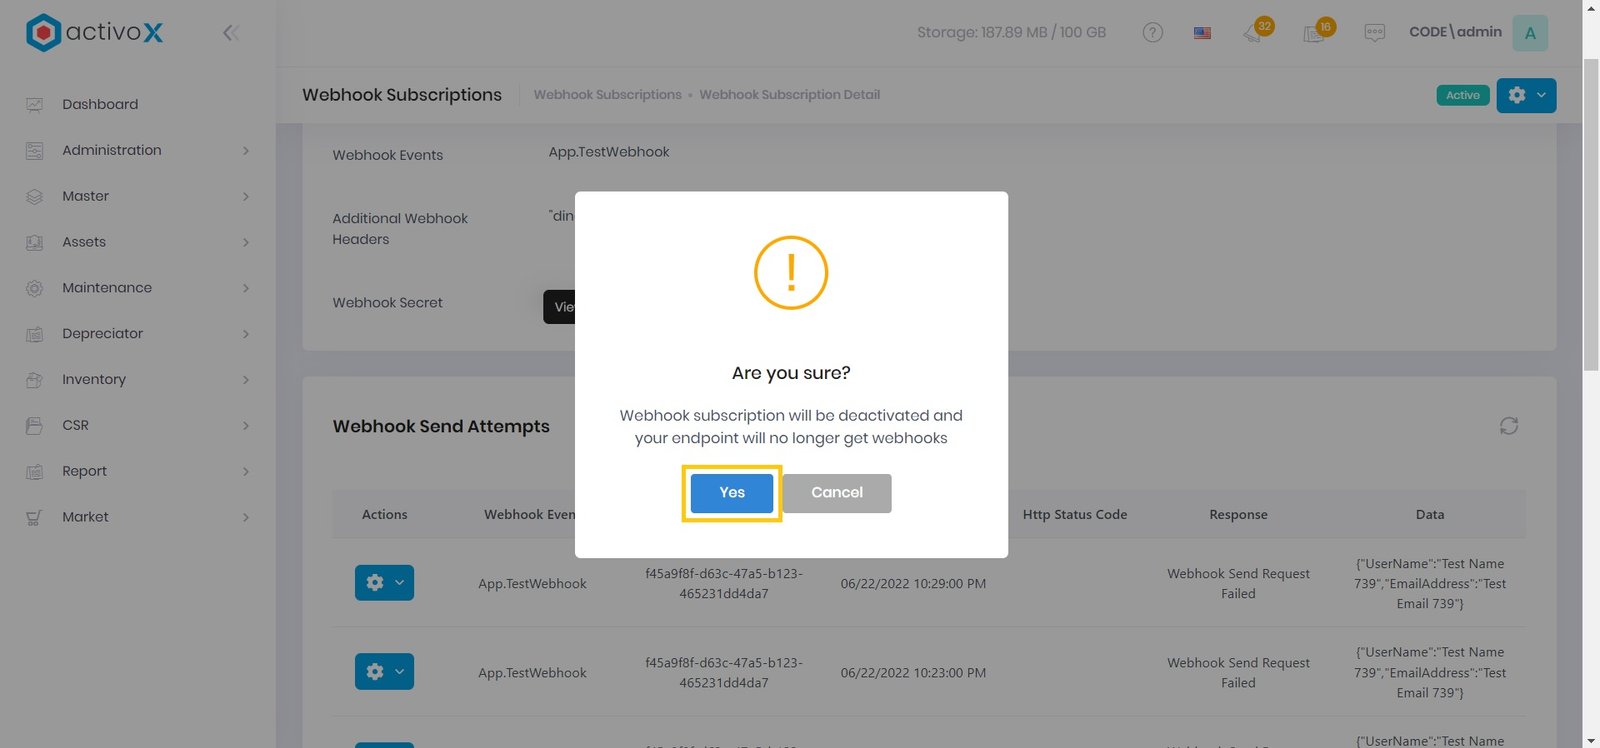Click the Data column header
This screenshot has width=1600, height=748.
1429,515
